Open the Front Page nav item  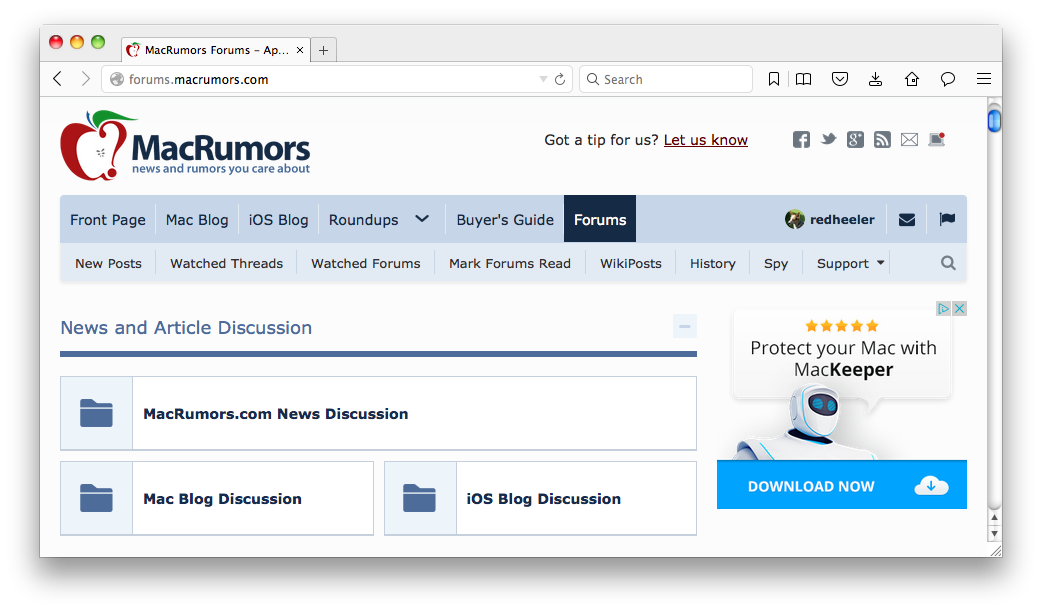coord(108,219)
